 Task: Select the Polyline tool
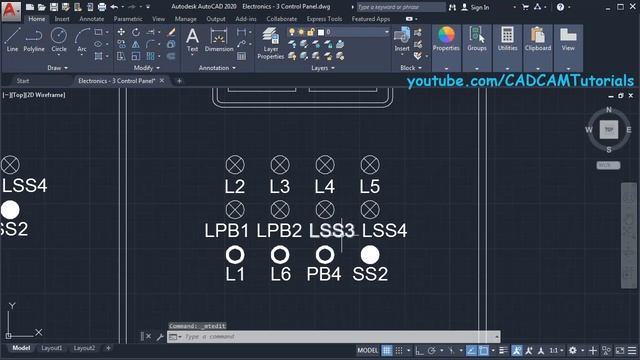(x=34, y=40)
